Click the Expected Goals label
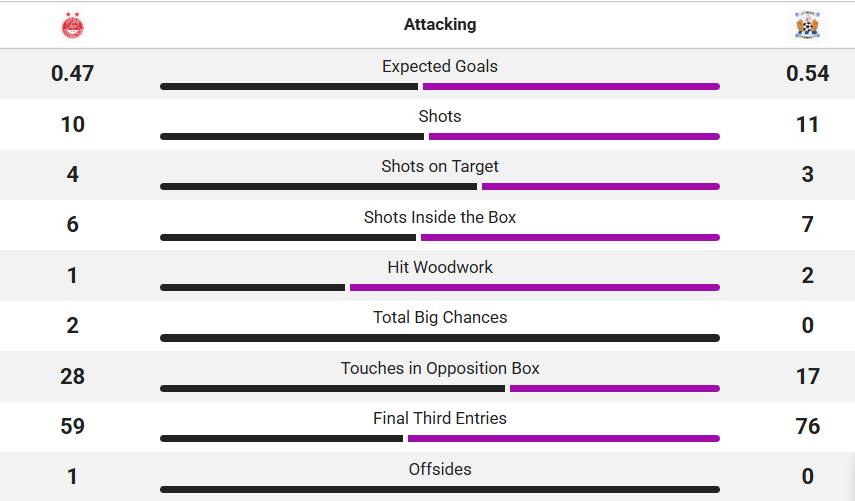The height and width of the screenshot is (501, 855). [440, 66]
